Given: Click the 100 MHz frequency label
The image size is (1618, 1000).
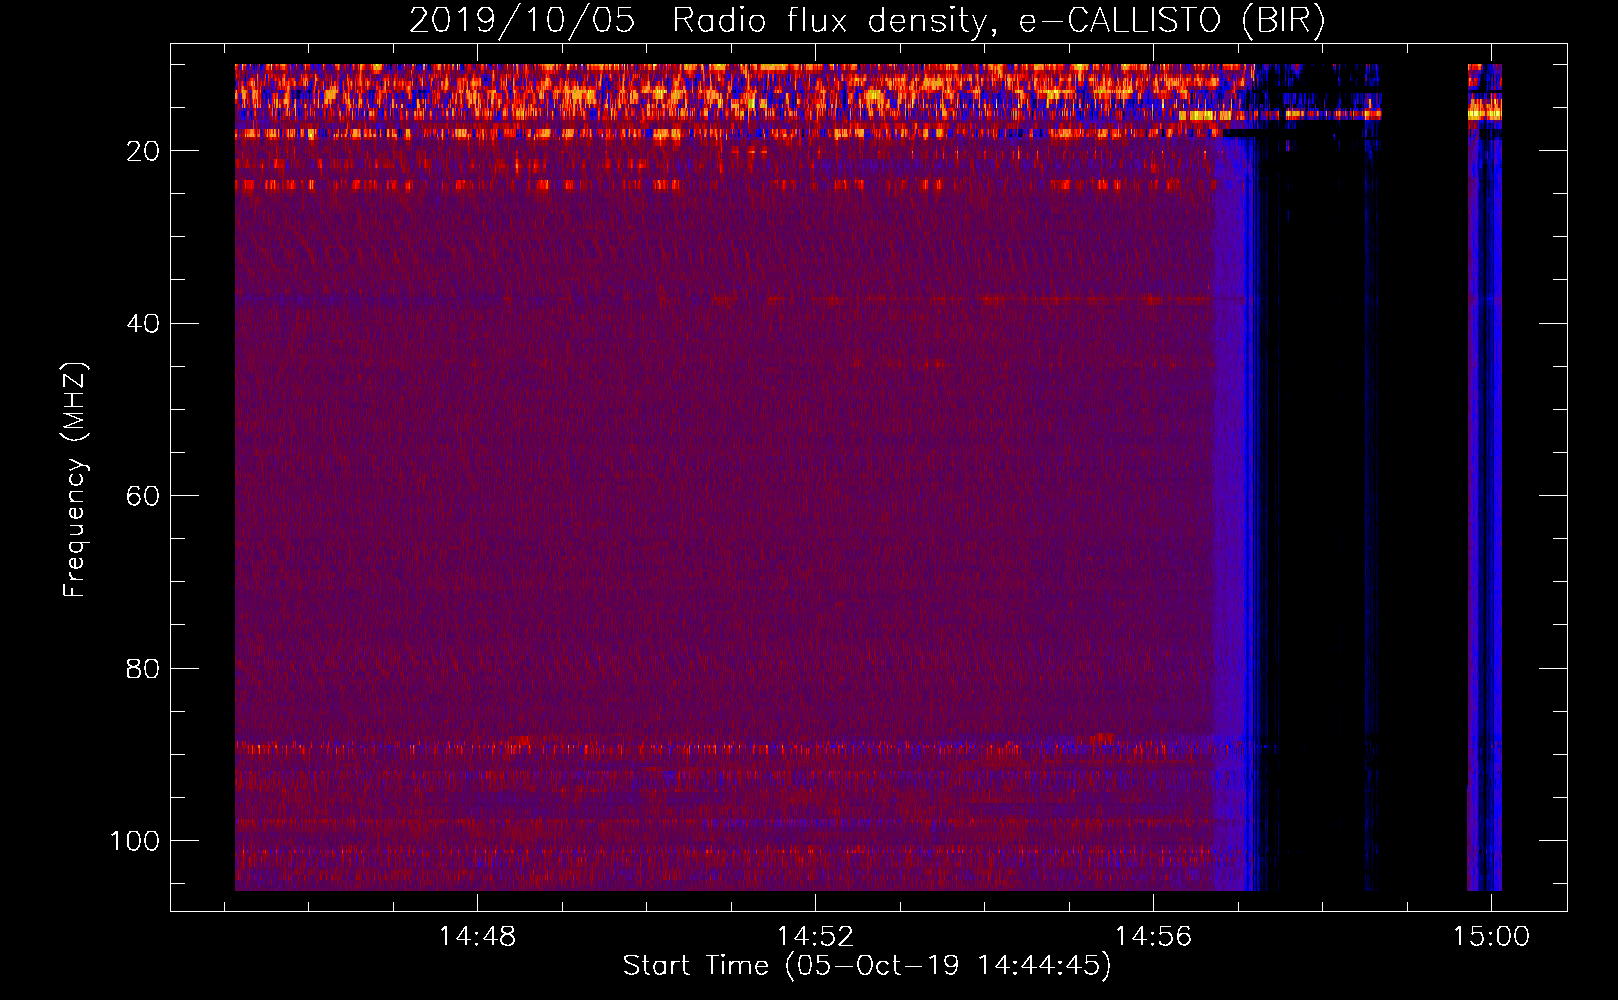Looking at the screenshot, I should point(135,841).
